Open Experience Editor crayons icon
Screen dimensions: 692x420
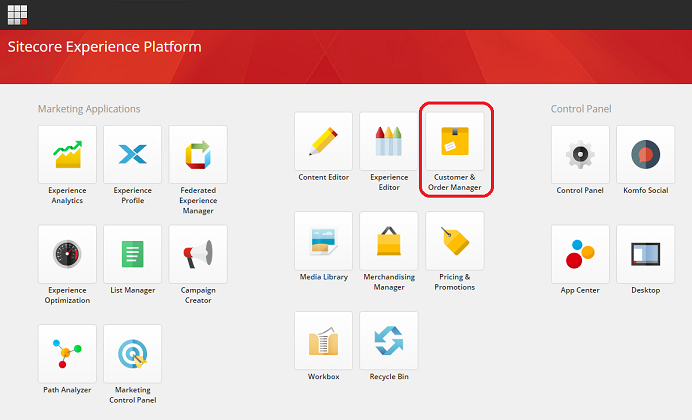(x=389, y=141)
